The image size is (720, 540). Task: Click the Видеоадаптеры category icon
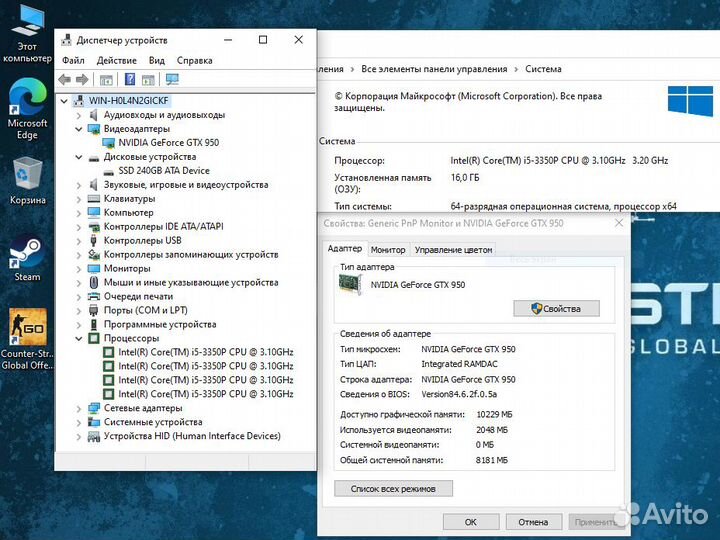(x=94, y=129)
